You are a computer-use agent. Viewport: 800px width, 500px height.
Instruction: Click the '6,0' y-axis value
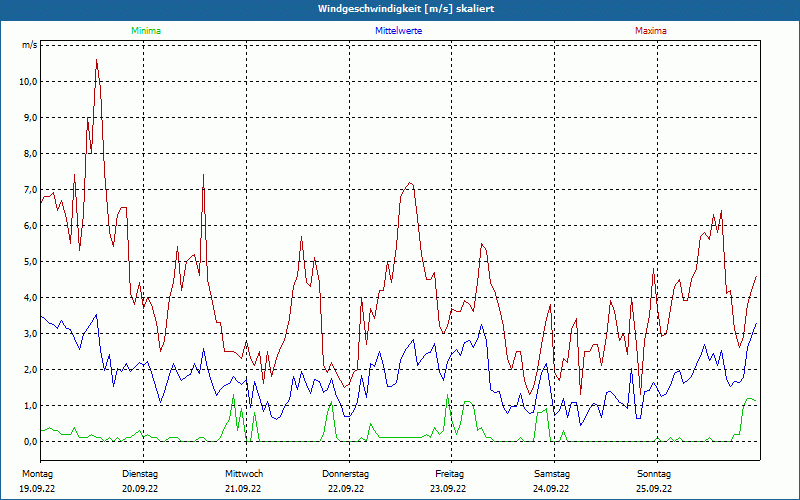(x=30, y=226)
